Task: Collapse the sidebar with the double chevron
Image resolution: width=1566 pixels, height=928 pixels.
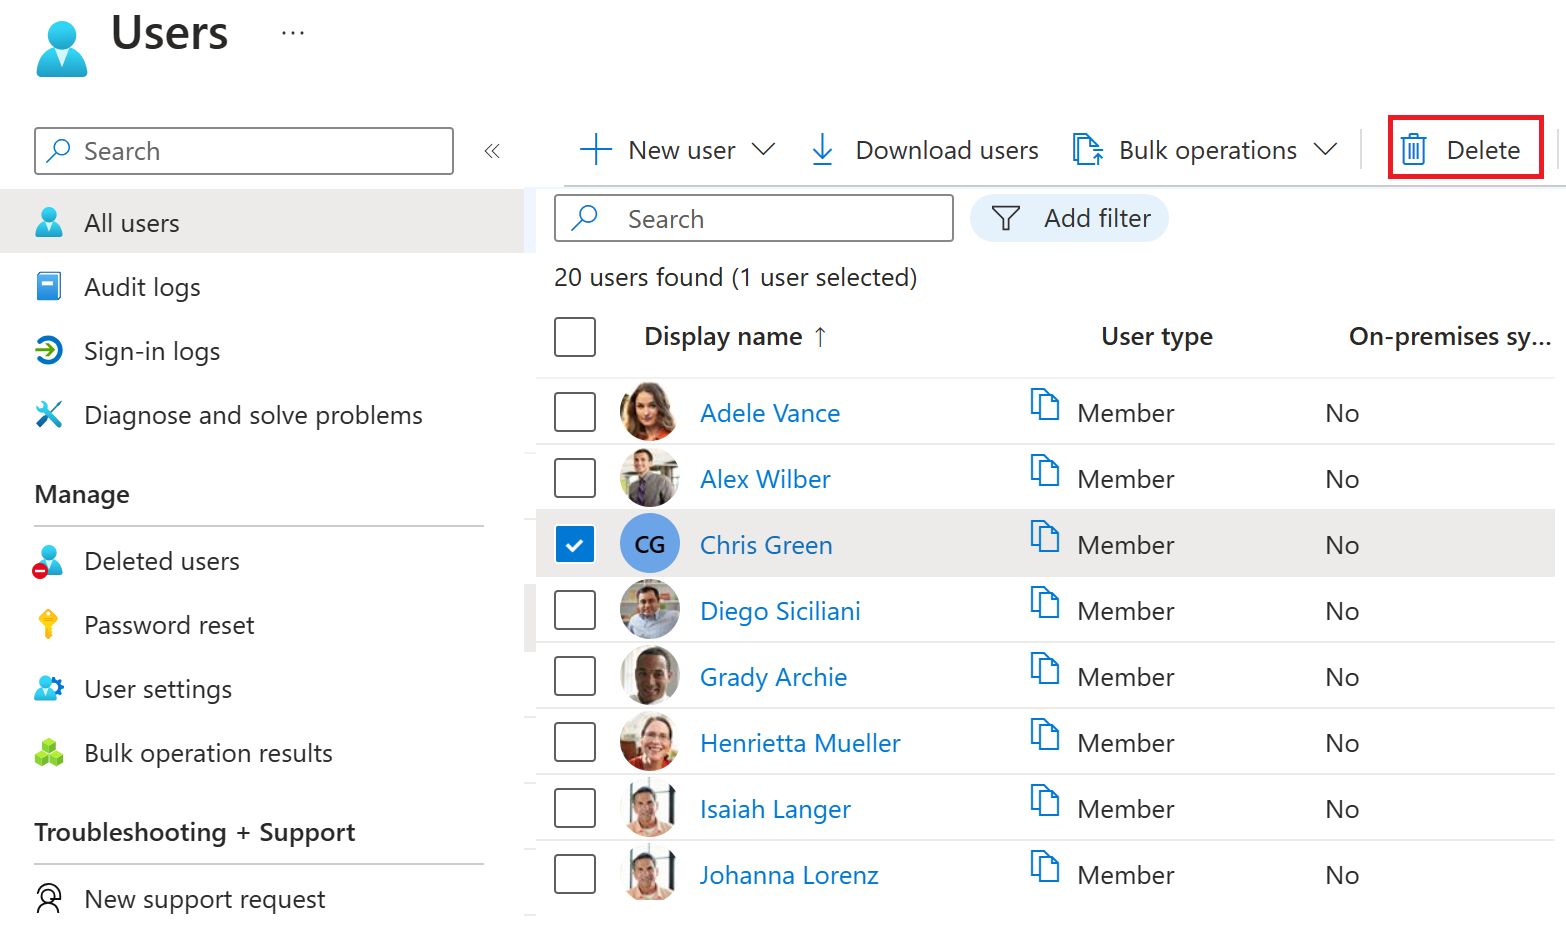Action: point(492,150)
